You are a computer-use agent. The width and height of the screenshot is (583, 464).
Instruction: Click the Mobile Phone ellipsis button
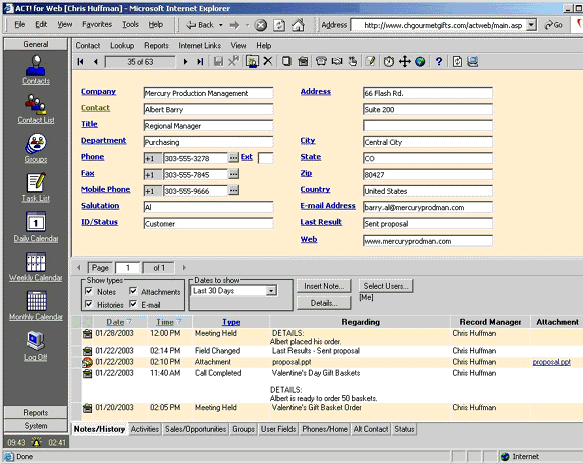coord(233,190)
